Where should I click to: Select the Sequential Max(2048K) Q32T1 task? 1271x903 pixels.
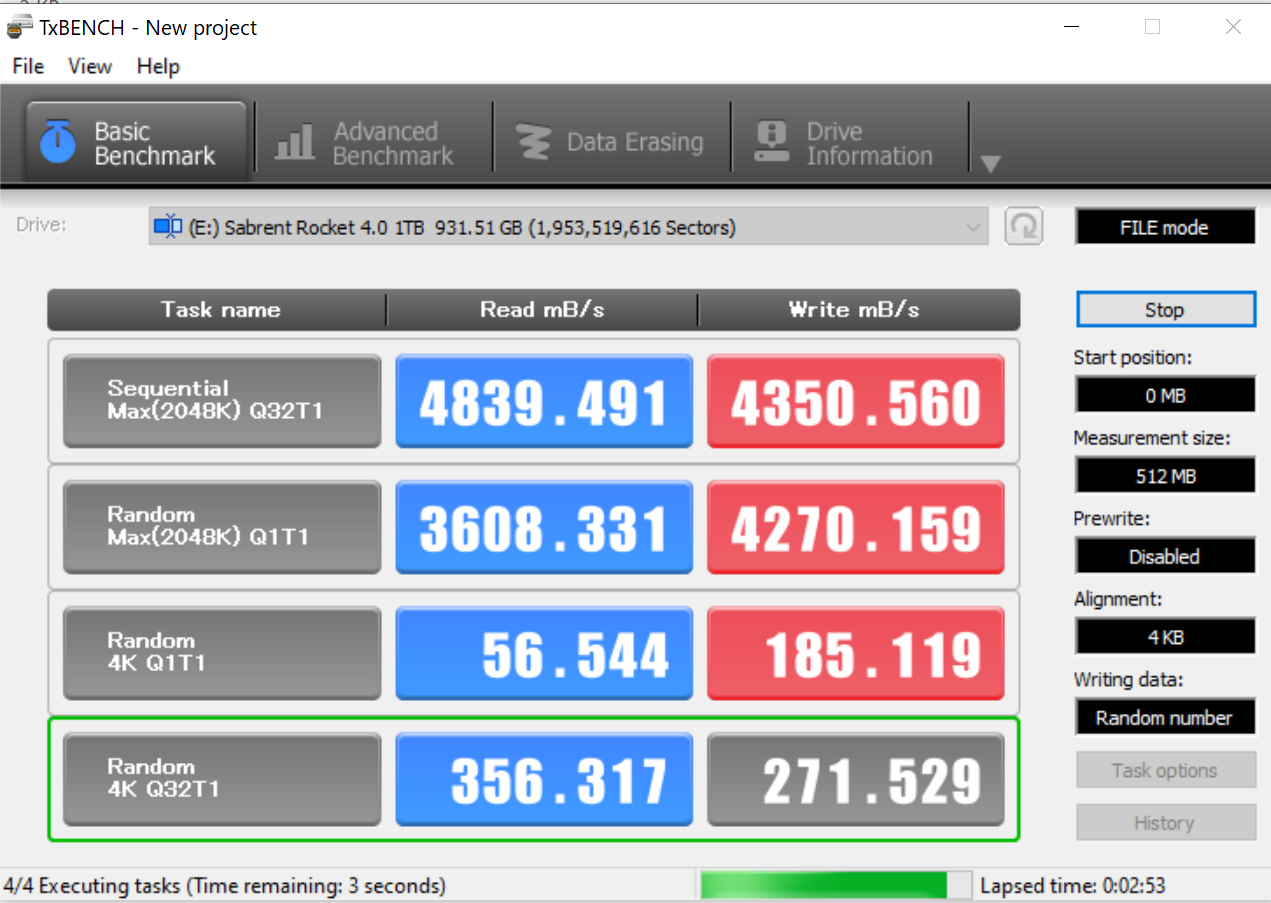(x=221, y=401)
